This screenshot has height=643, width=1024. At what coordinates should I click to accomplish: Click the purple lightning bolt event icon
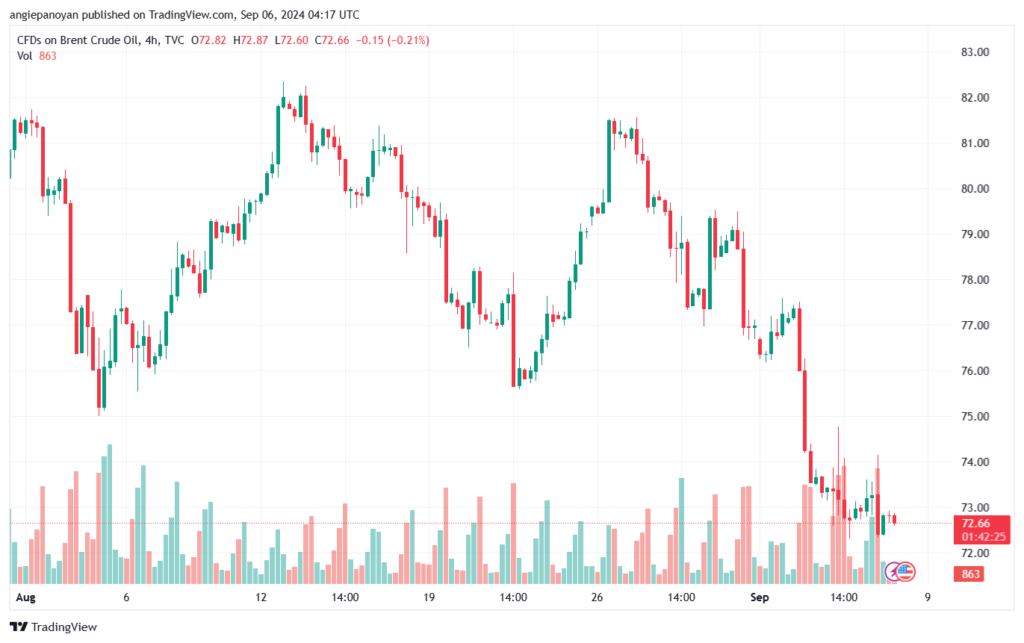pyautogui.click(x=892, y=571)
